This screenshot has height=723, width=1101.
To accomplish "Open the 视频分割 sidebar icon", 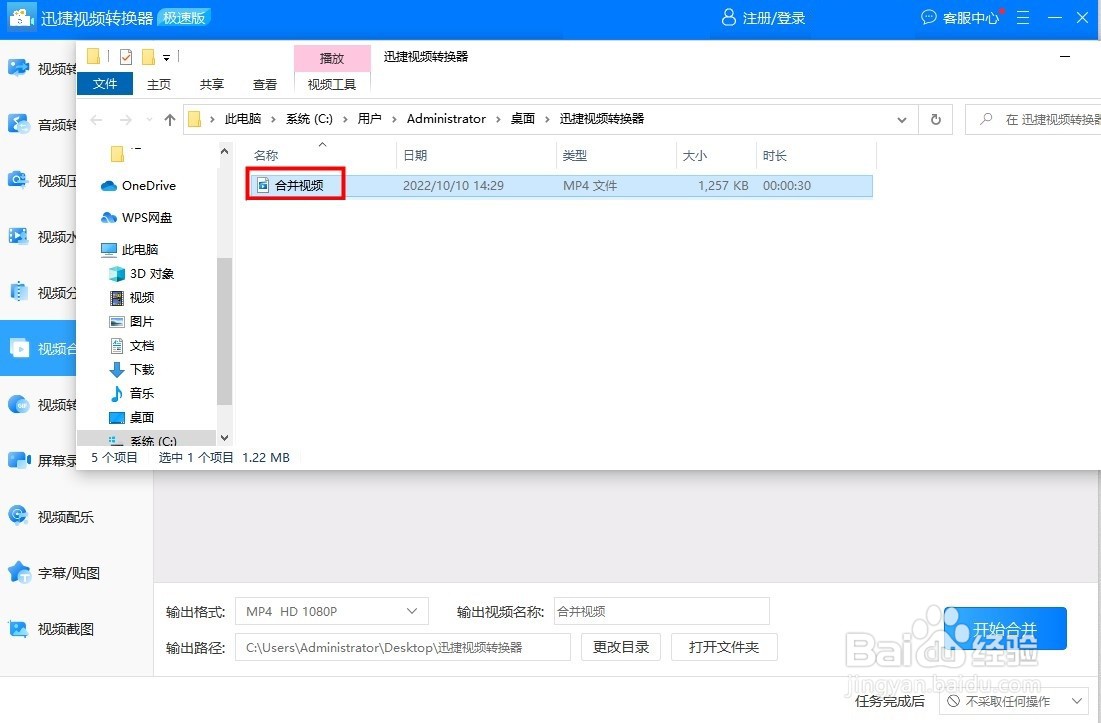I will (19, 292).
